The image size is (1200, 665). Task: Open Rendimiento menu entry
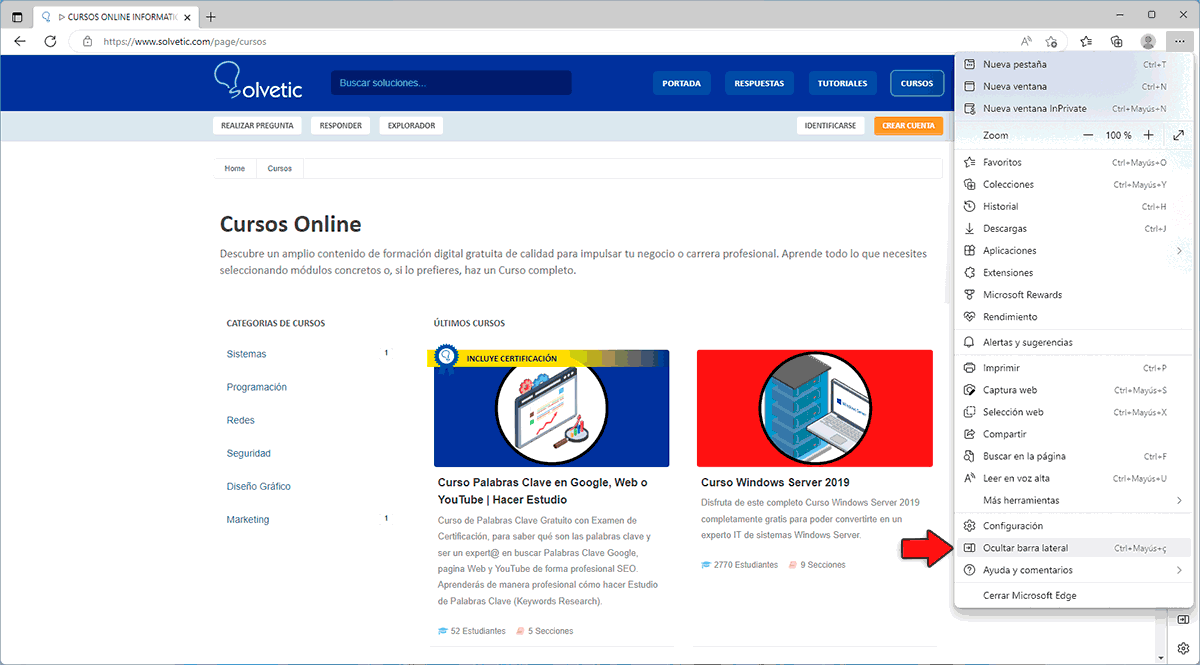tap(1073, 316)
